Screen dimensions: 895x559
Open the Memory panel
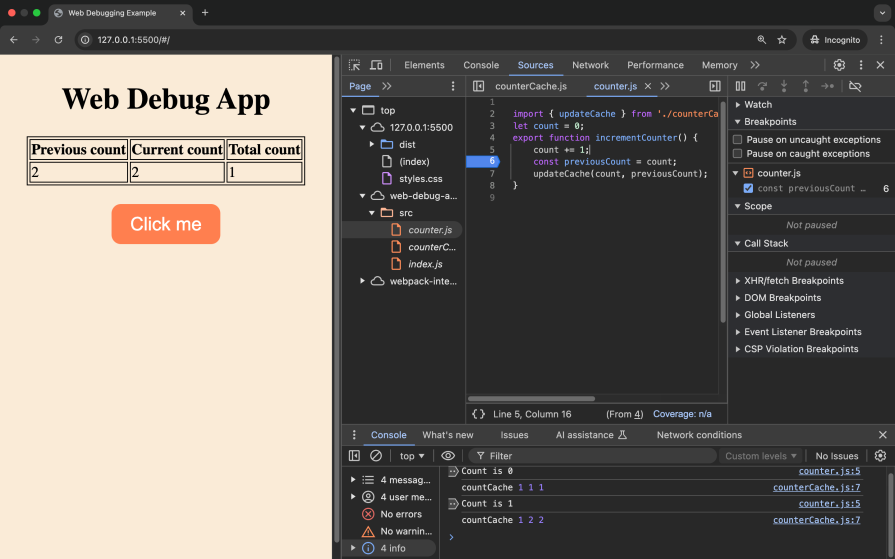(719, 65)
